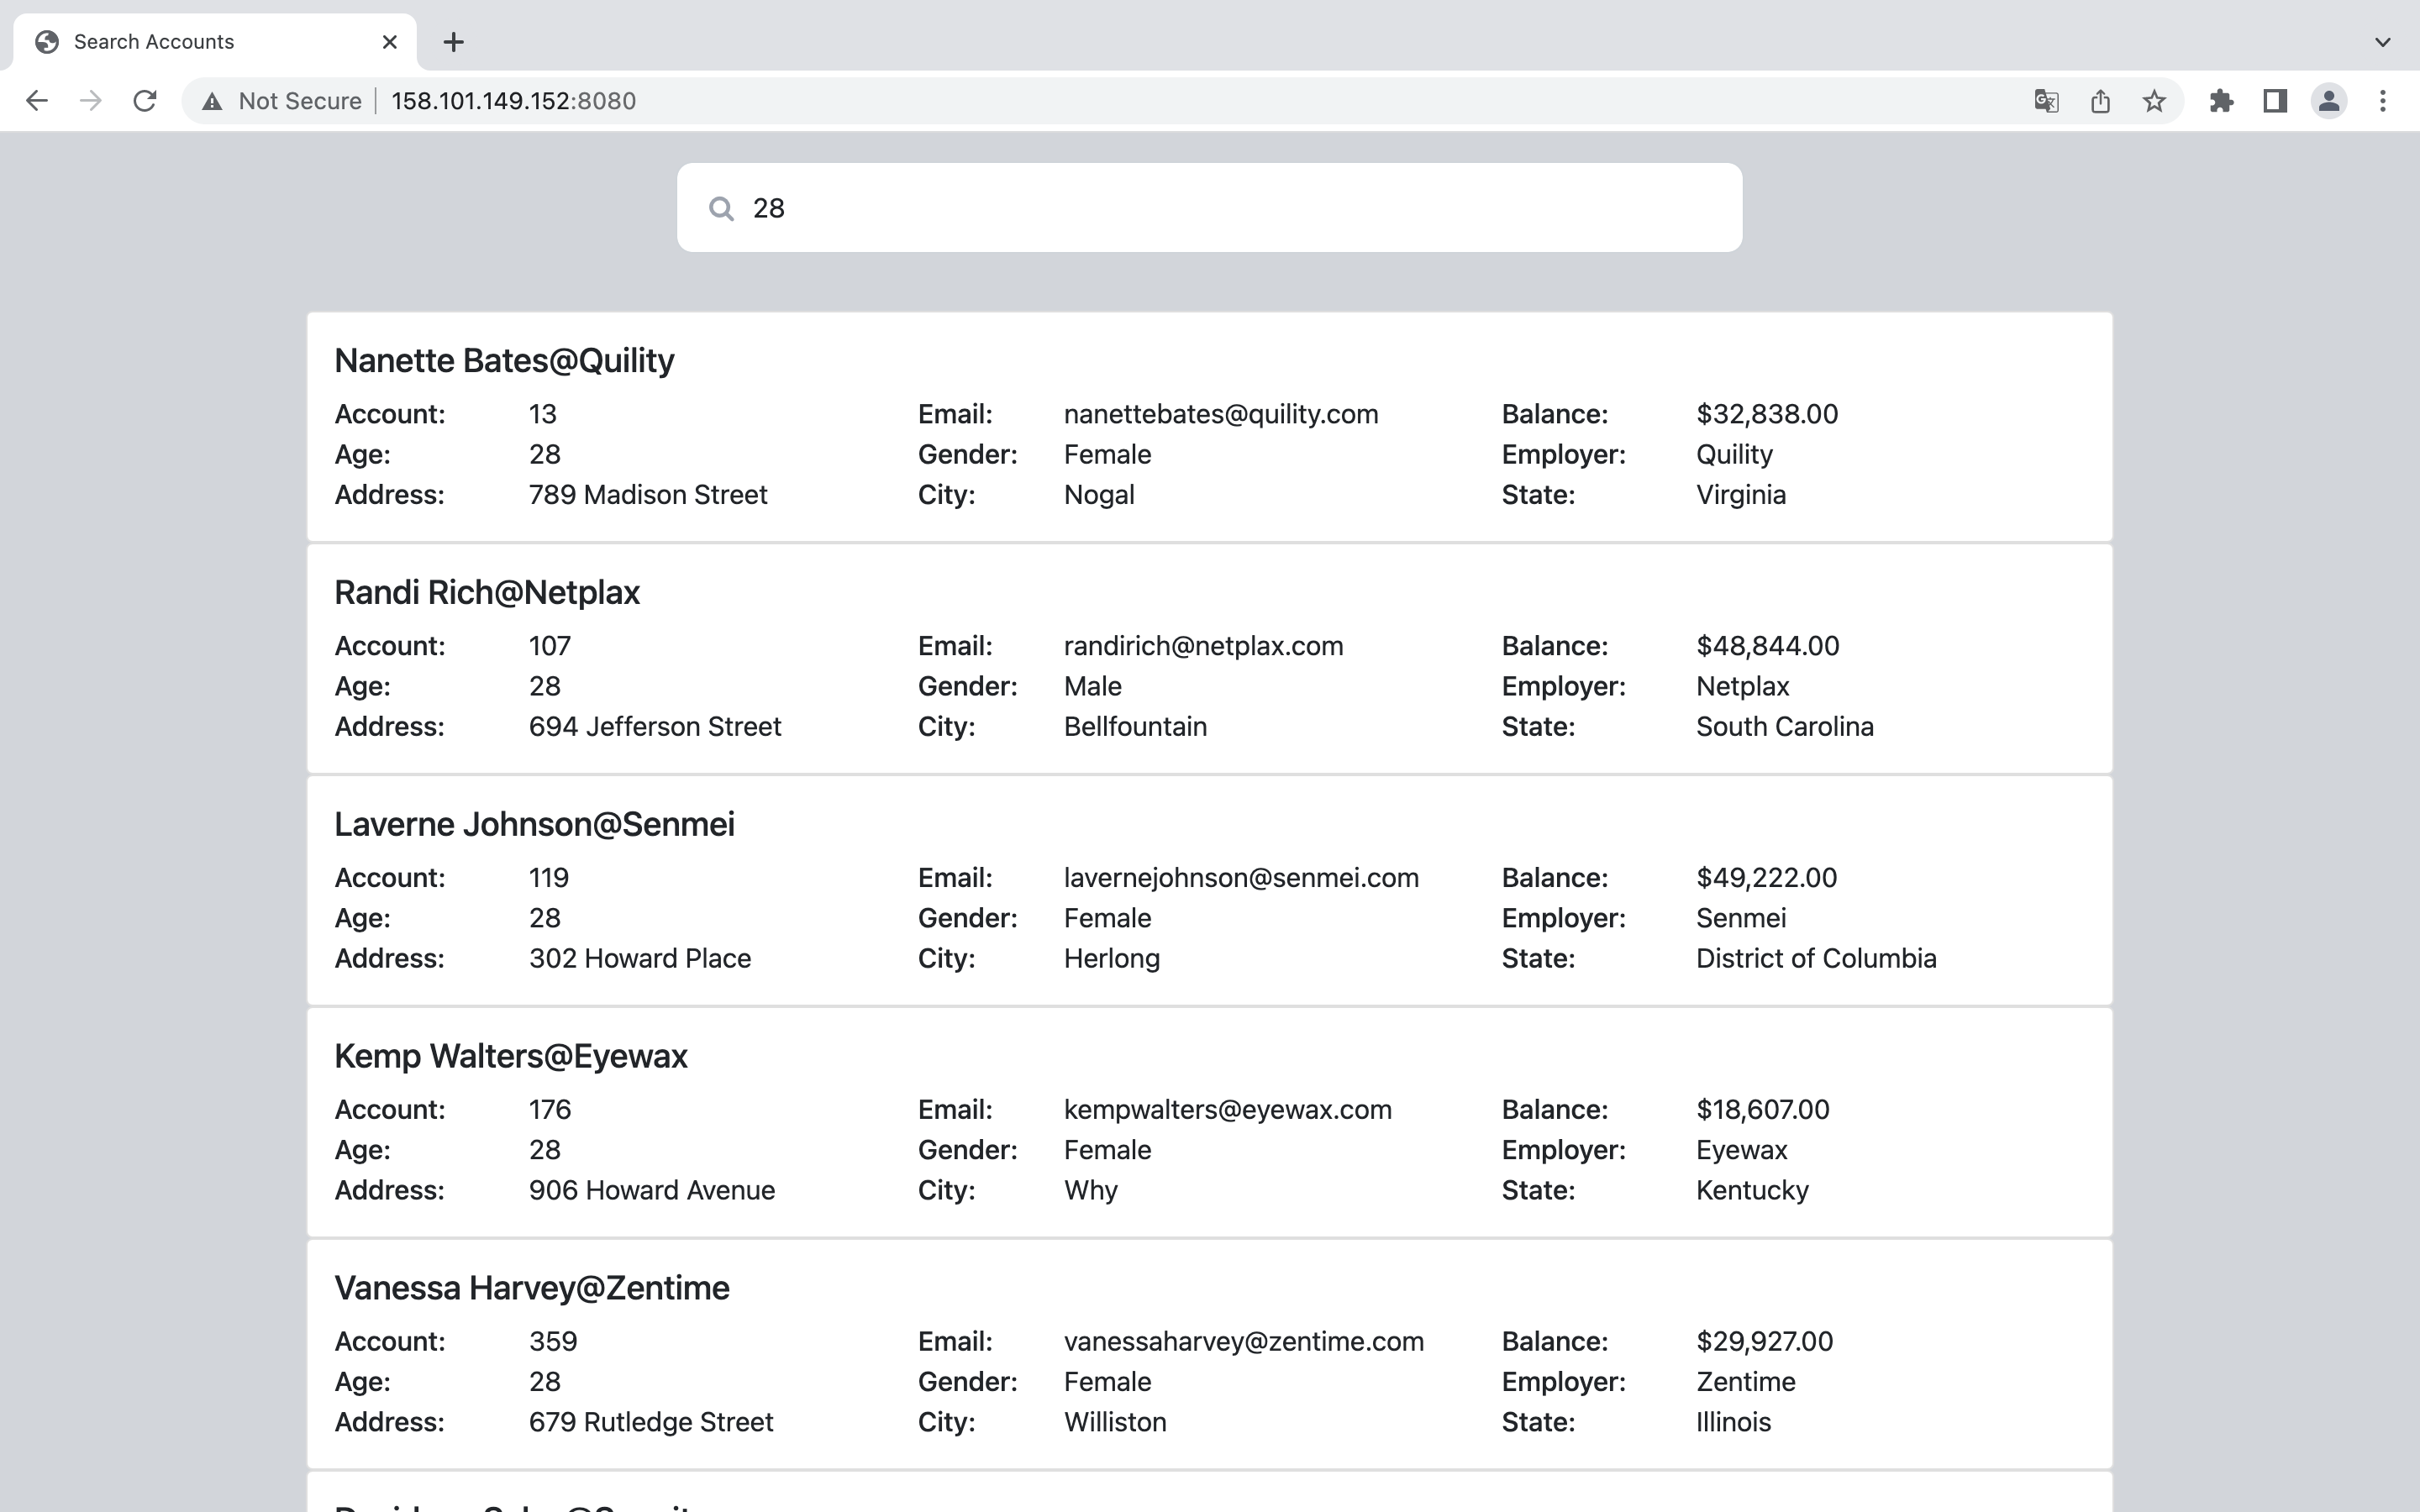Click the magnifier icon in search box
Image resolution: width=2420 pixels, height=1512 pixels.
[721, 208]
